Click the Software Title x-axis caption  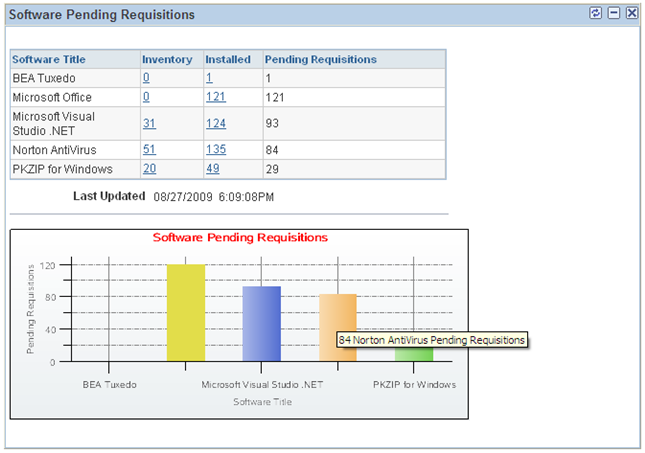[x=262, y=402]
